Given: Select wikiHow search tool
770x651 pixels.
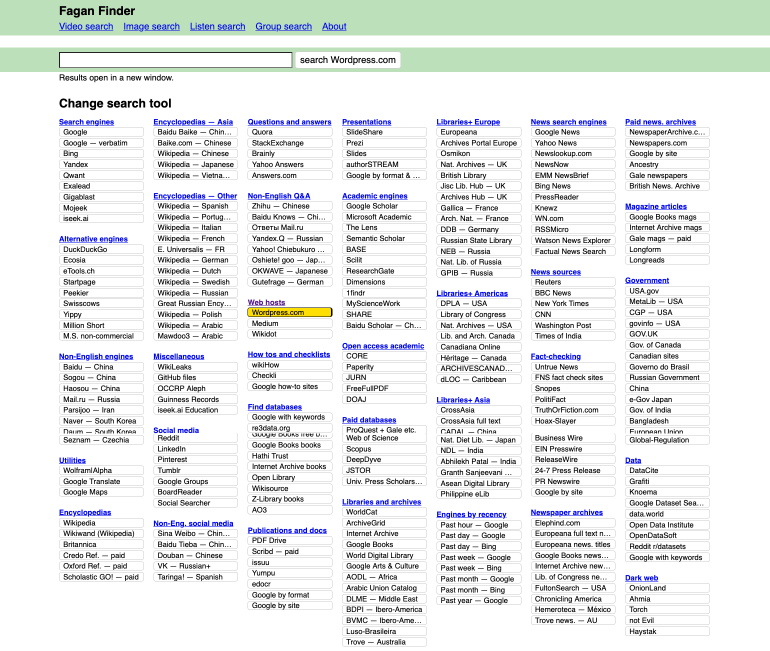Looking at the screenshot, I should pos(290,365).
